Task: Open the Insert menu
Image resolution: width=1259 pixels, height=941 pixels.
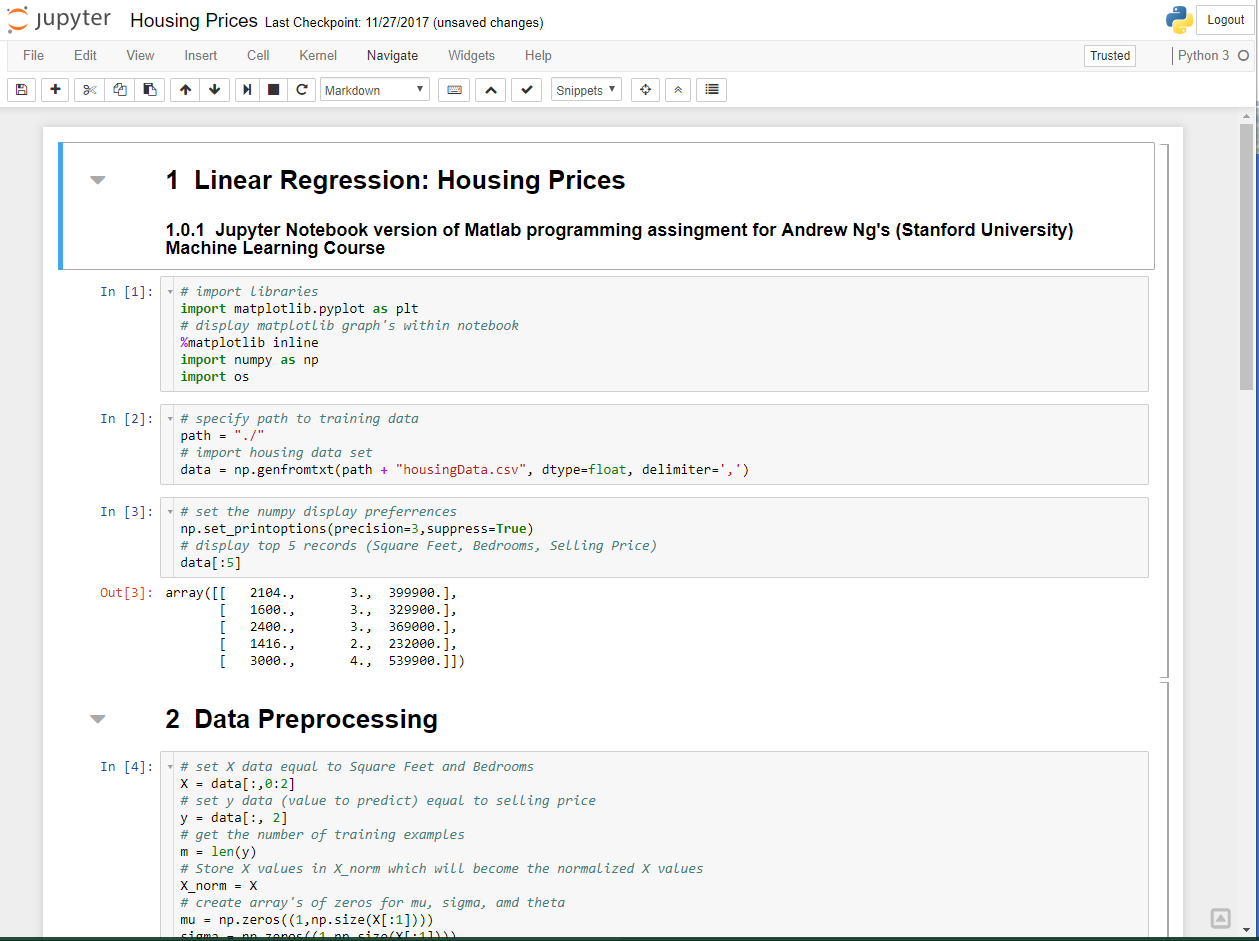Action: click(200, 56)
